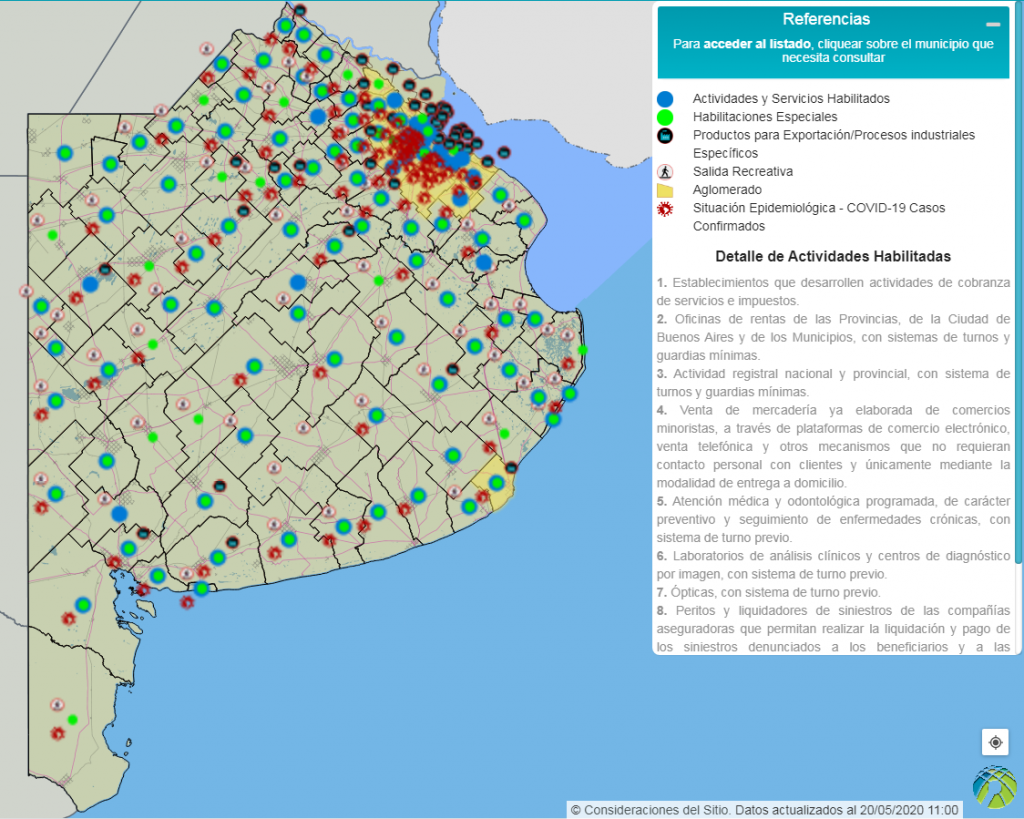Screen dimensions: 1024x819
Task: Click the 'Salida Recreativa' legend label
Action: 743,172
